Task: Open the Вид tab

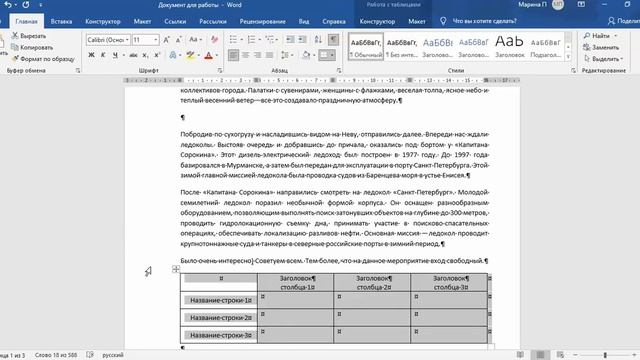Action: [x=304, y=21]
